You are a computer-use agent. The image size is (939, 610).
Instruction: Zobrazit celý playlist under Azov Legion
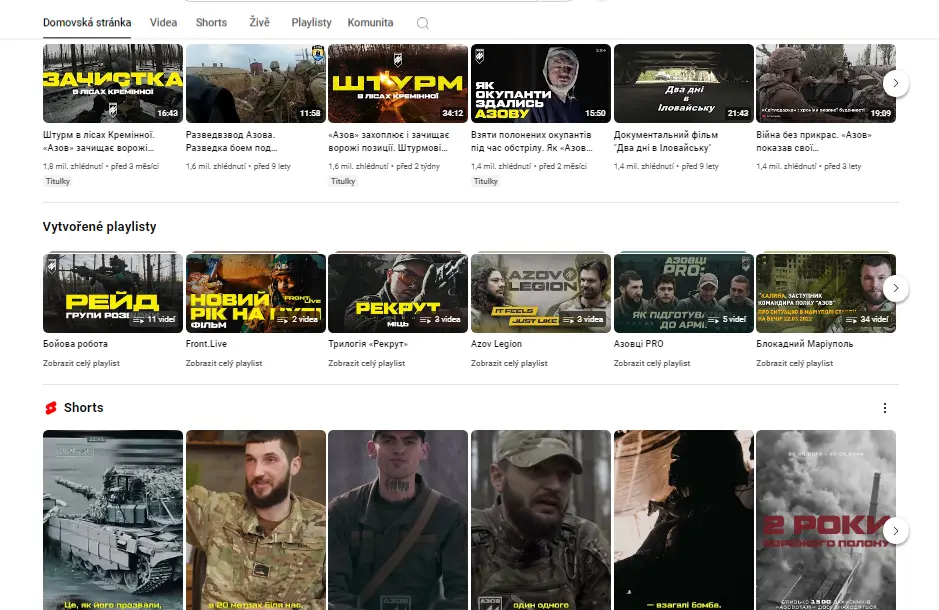click(x=509, y=363)
